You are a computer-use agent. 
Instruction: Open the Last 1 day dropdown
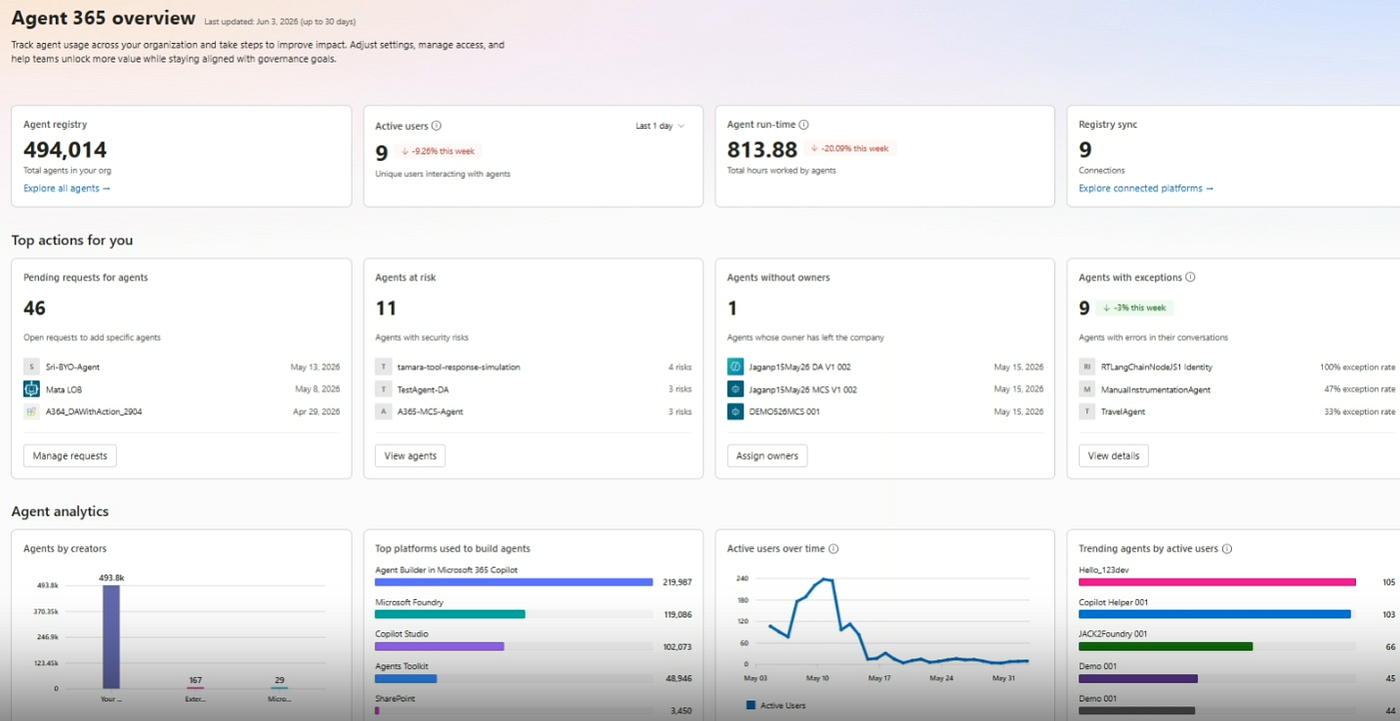click(x=660, y=126)
